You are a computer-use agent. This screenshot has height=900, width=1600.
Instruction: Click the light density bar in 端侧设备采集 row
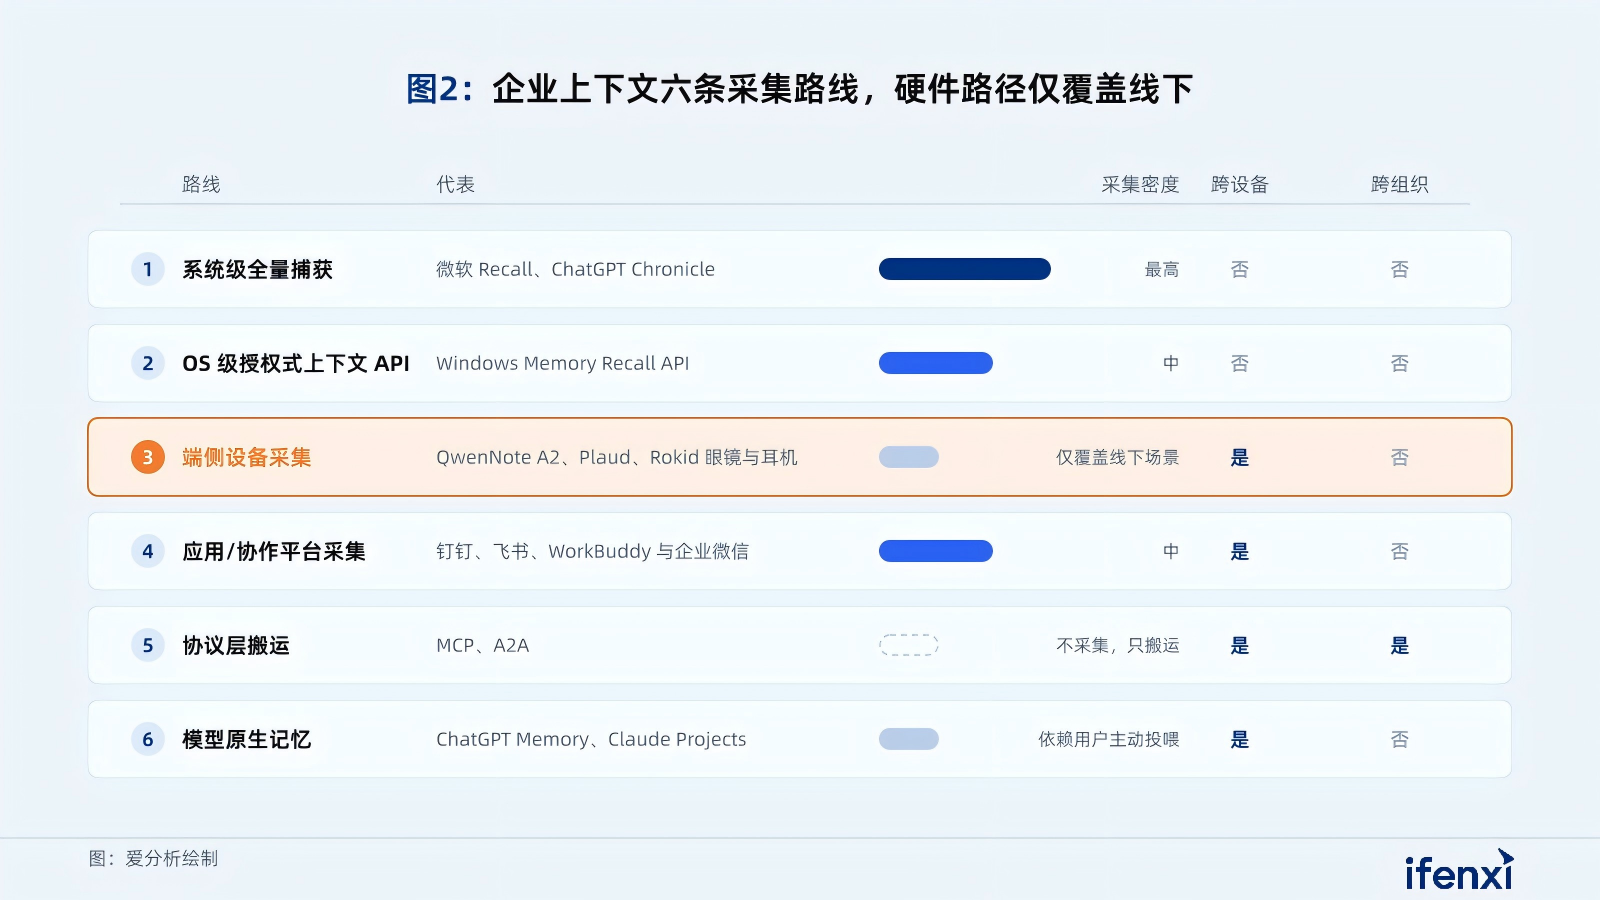[x=909, y=457]
